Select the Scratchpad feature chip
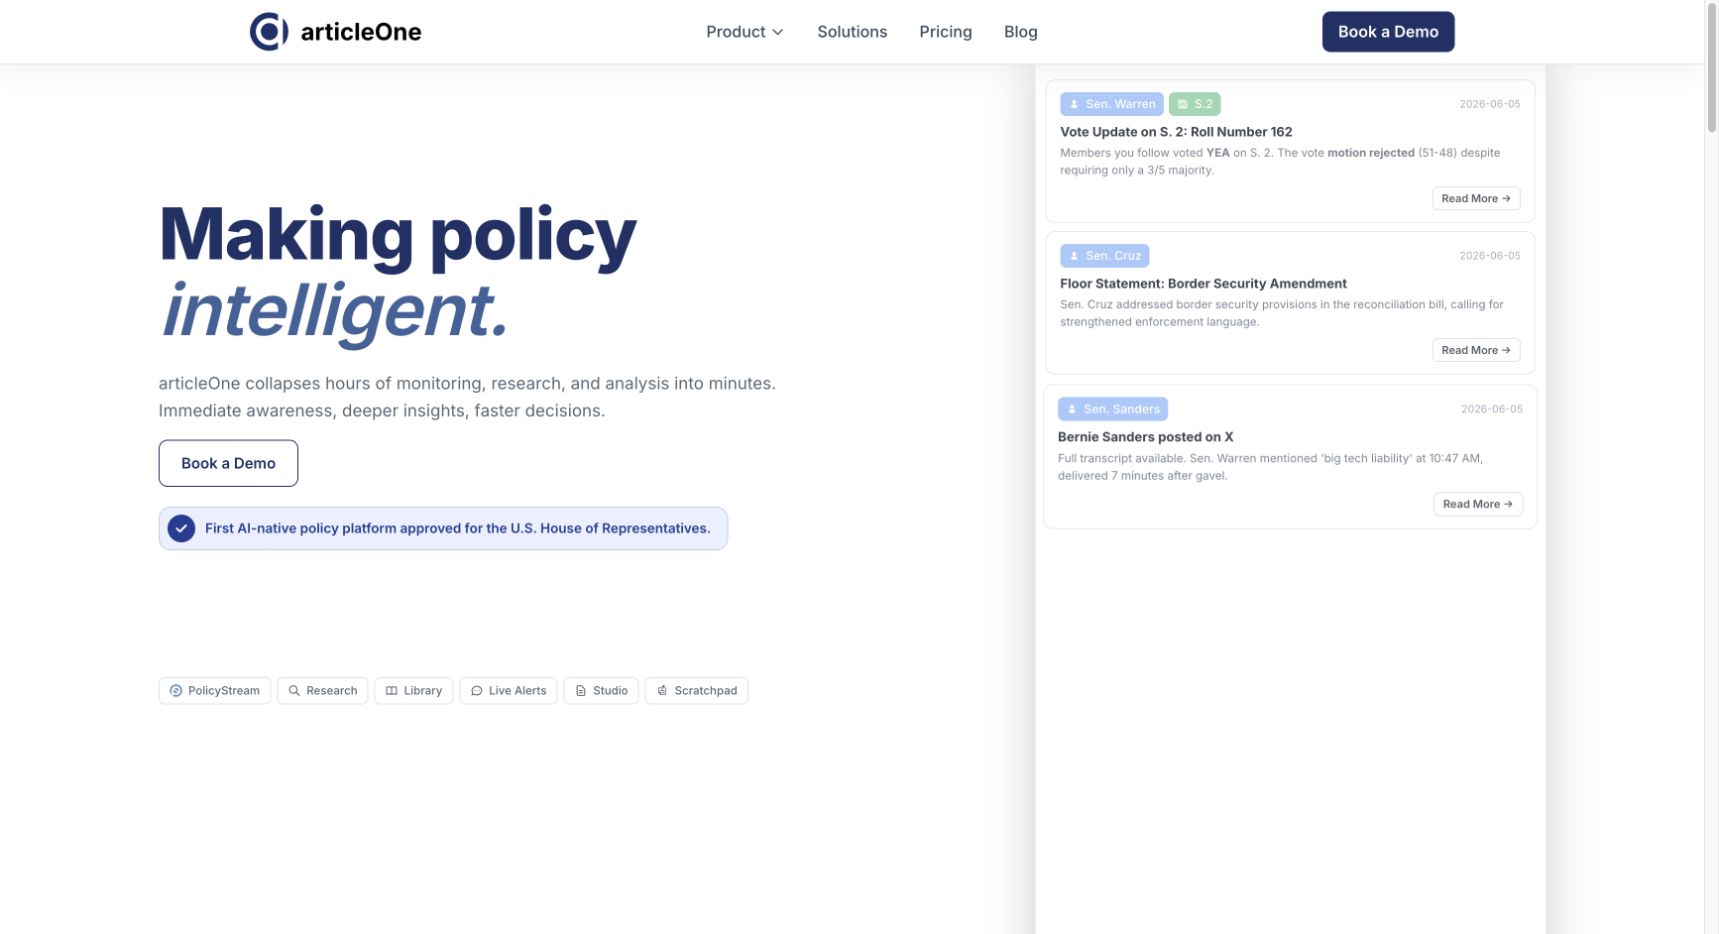The width and height of the screenshot is (1719, 934). click(x=697, y=691)
